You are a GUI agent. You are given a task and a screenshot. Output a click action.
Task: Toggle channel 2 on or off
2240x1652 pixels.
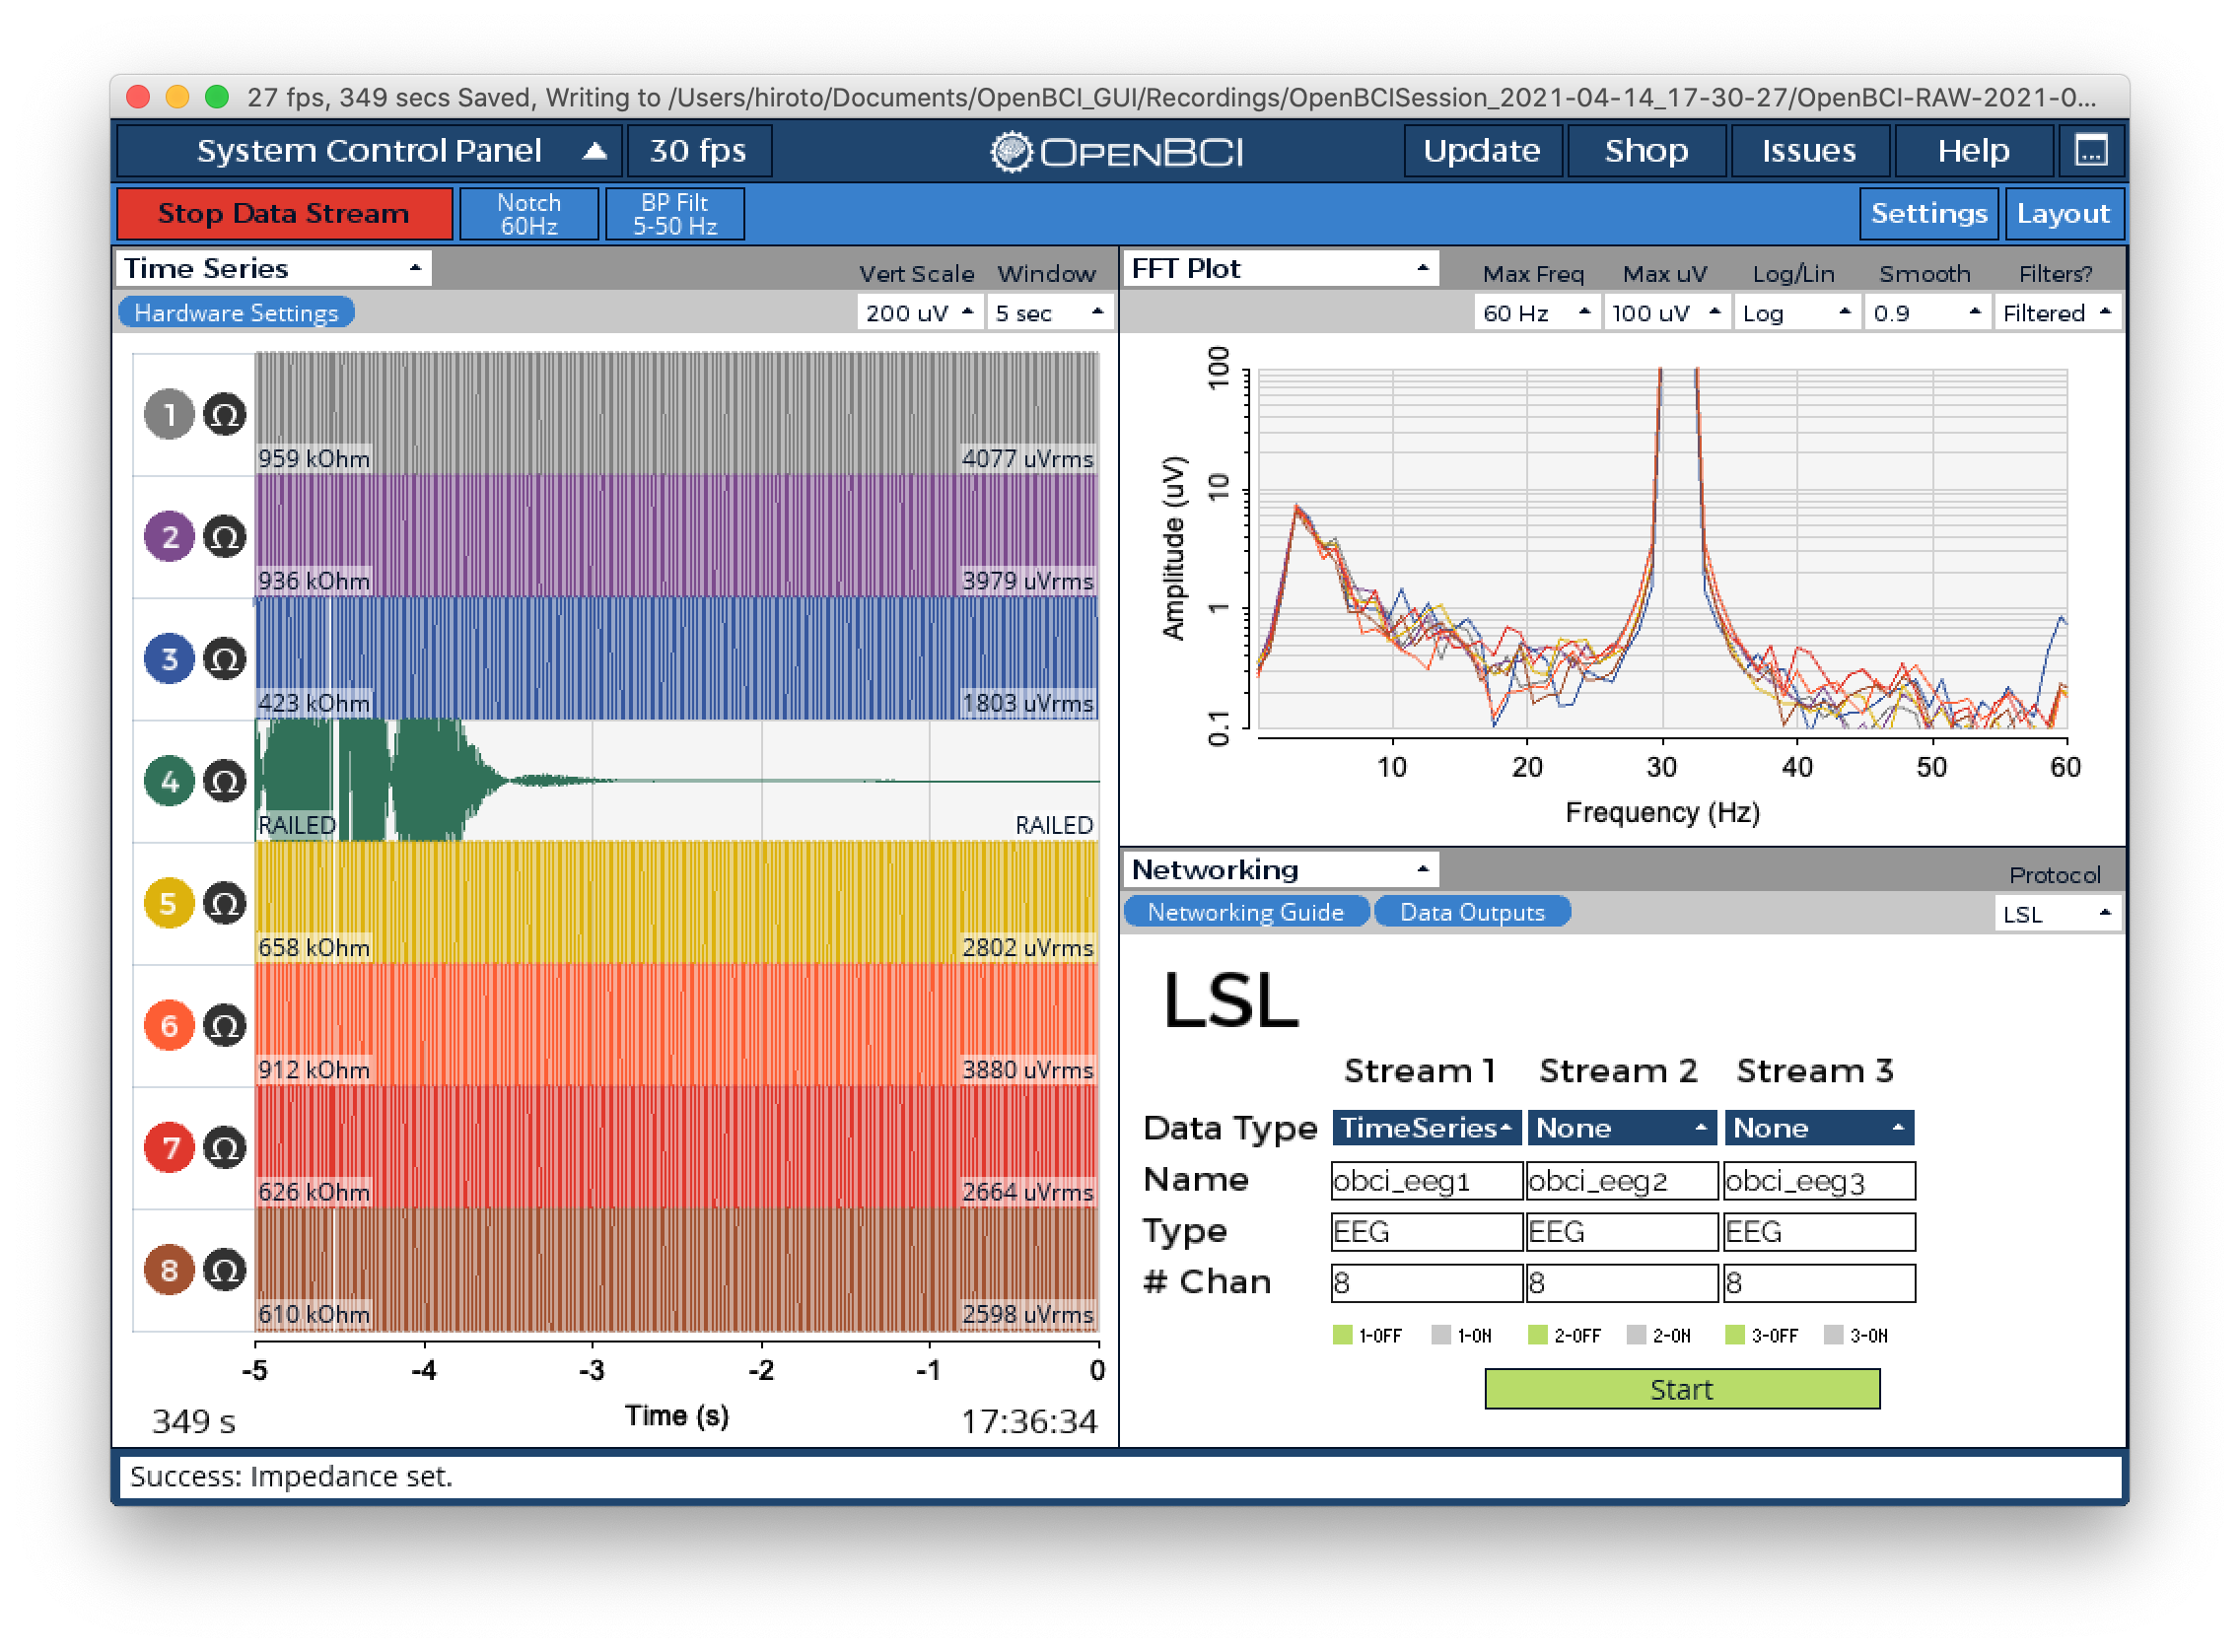[169, 536]
